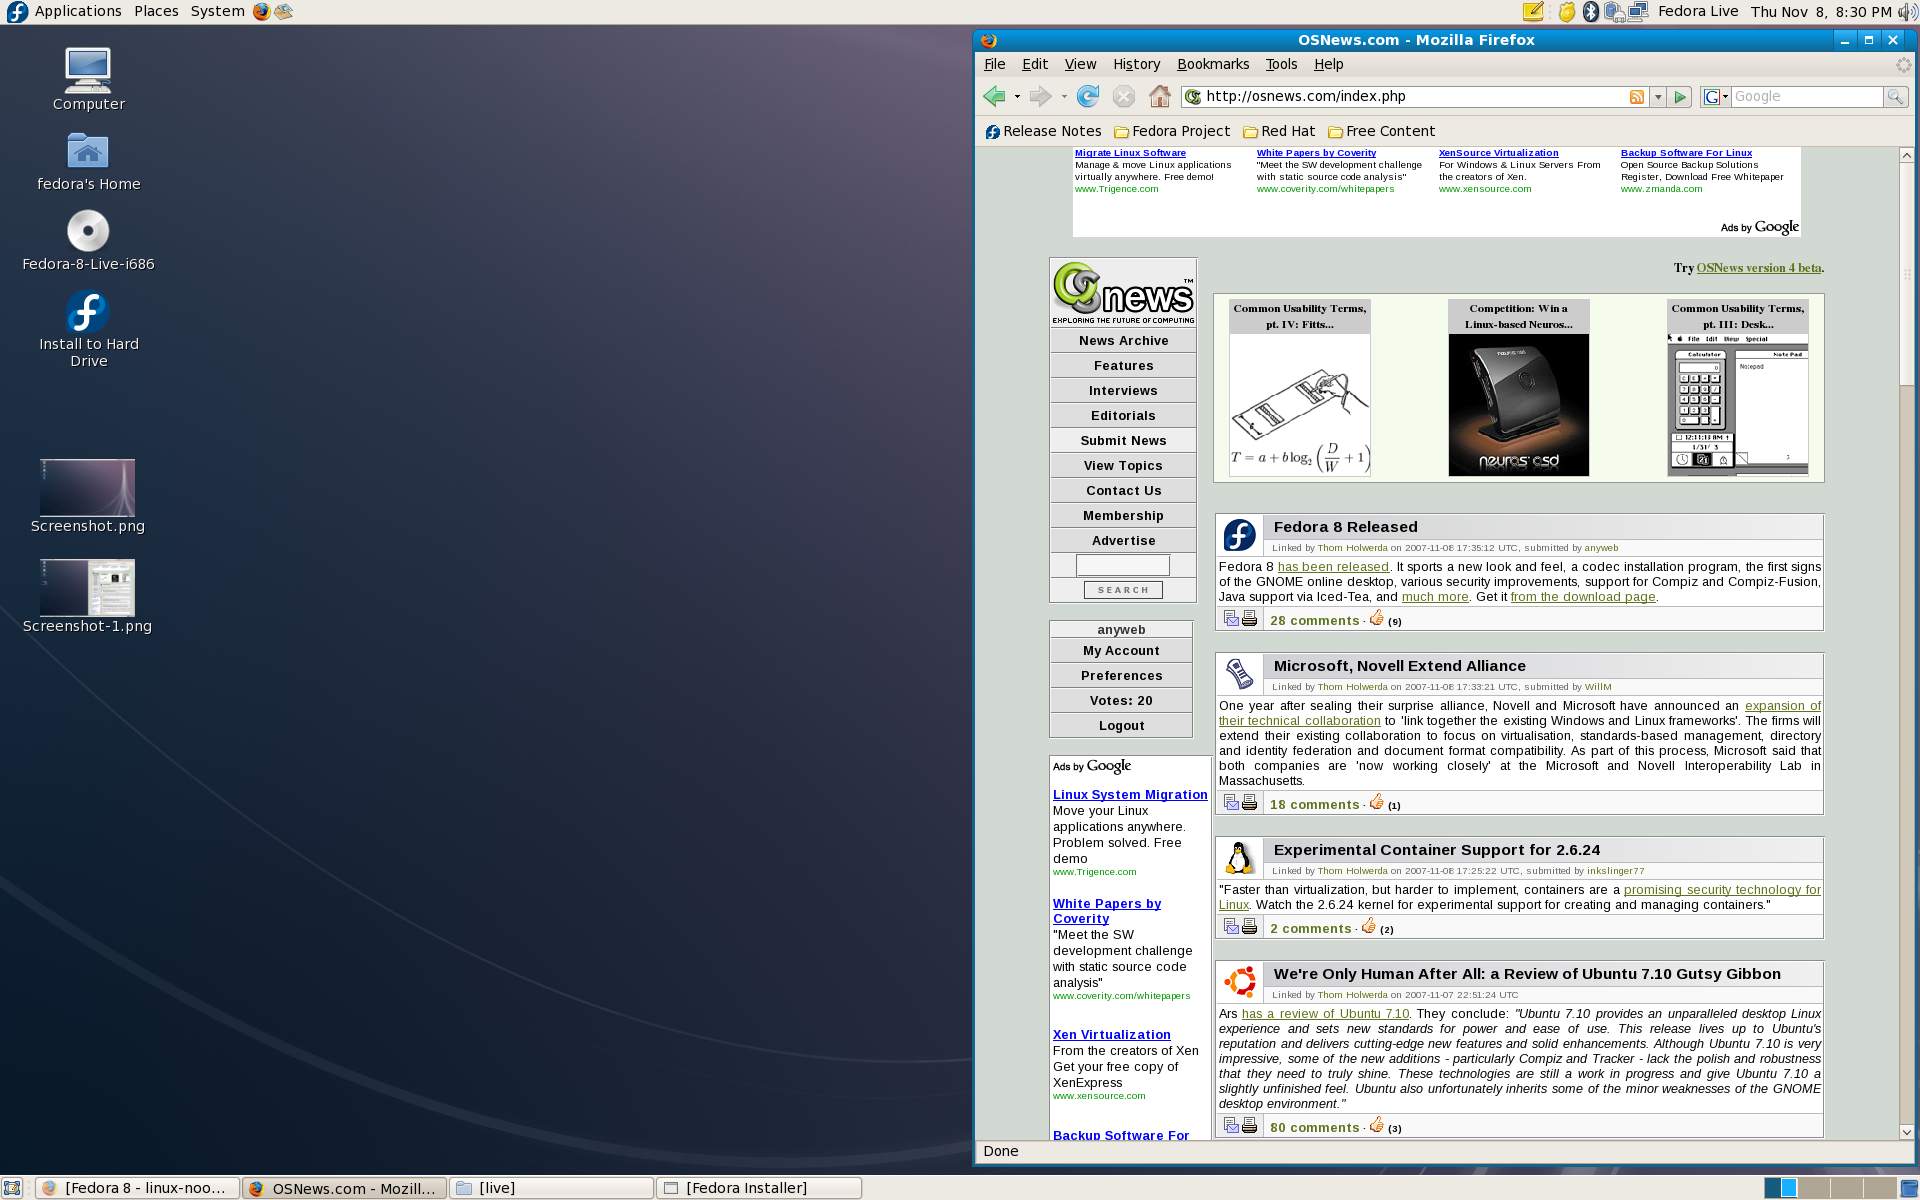
Task: Click the mail launcher in top panel
Action: (284, 11)
